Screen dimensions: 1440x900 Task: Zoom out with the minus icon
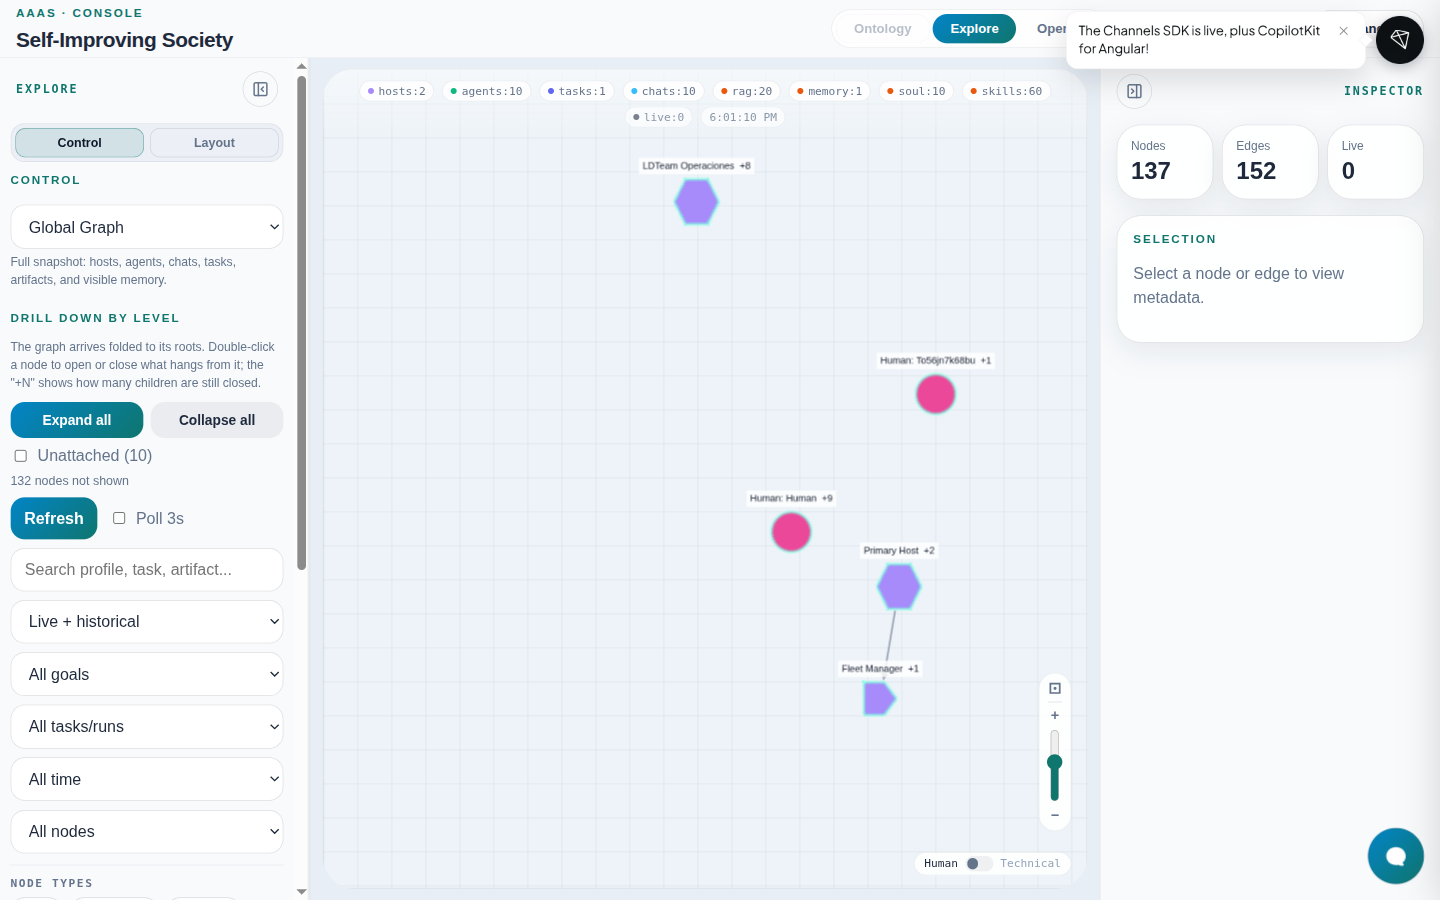pos(1055,815)
